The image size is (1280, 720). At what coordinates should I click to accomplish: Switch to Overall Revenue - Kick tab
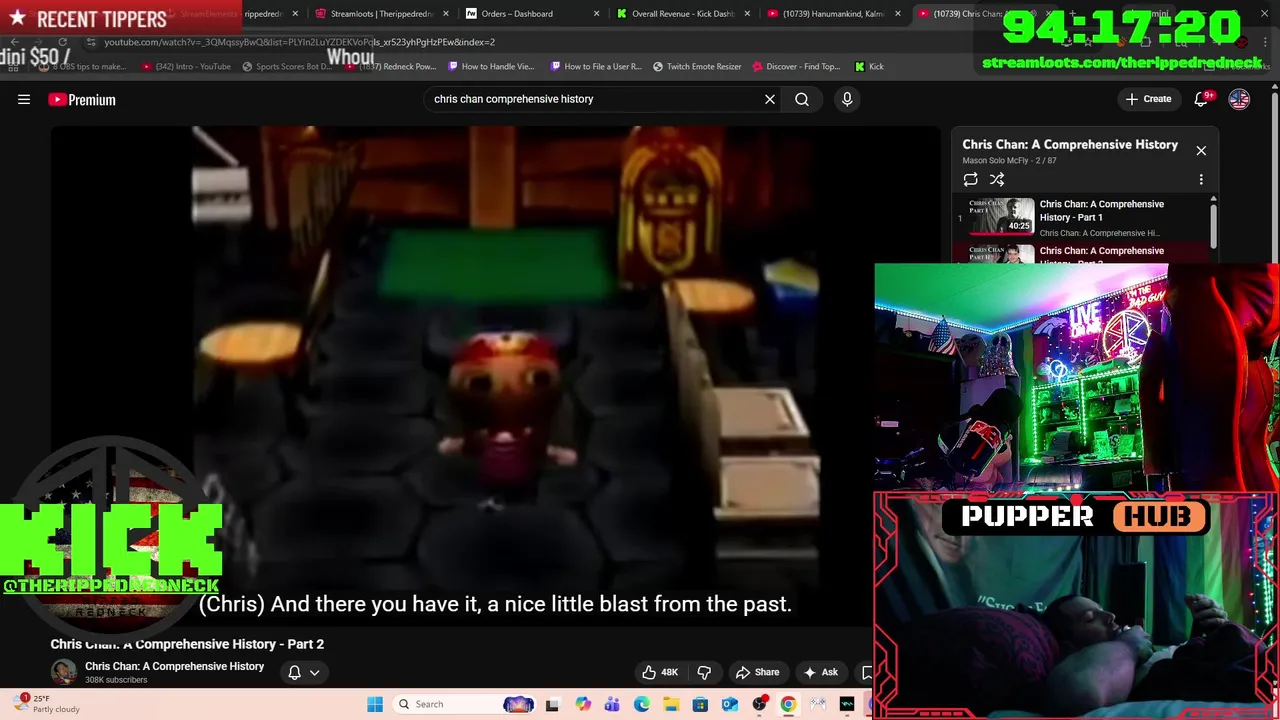[682, 14]
